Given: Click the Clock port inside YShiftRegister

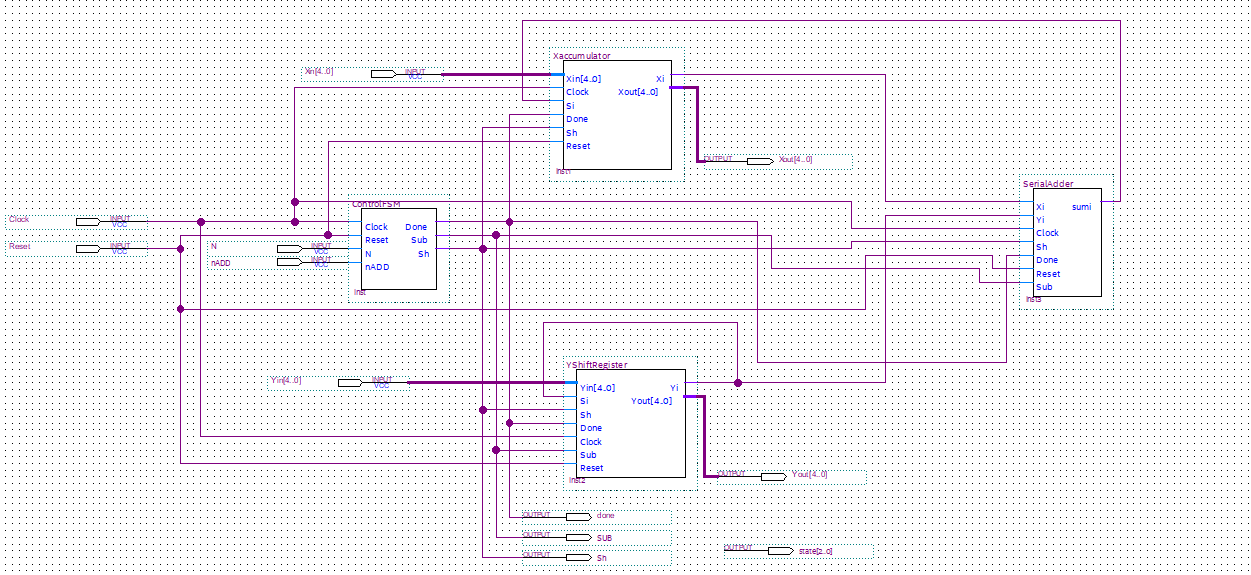Looking at the screenshot, I should click(591, 442).
